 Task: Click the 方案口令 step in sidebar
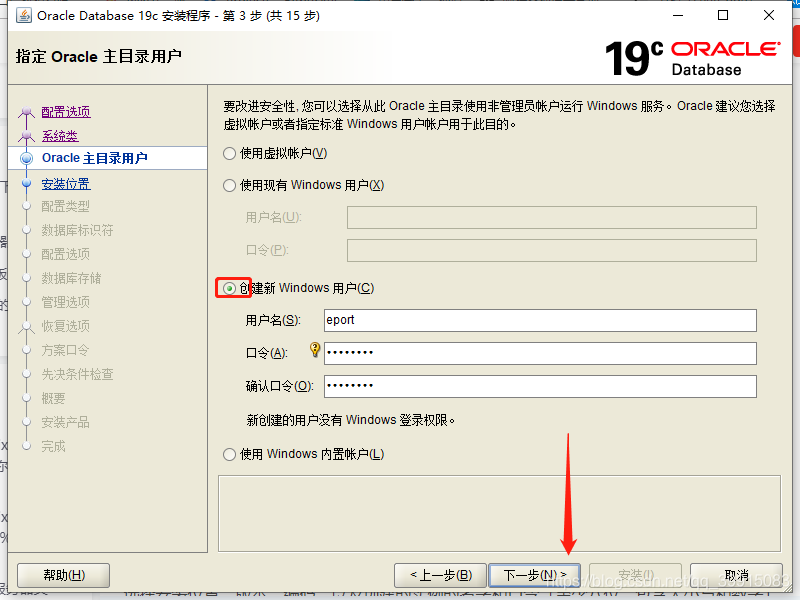tap(65, 350)
